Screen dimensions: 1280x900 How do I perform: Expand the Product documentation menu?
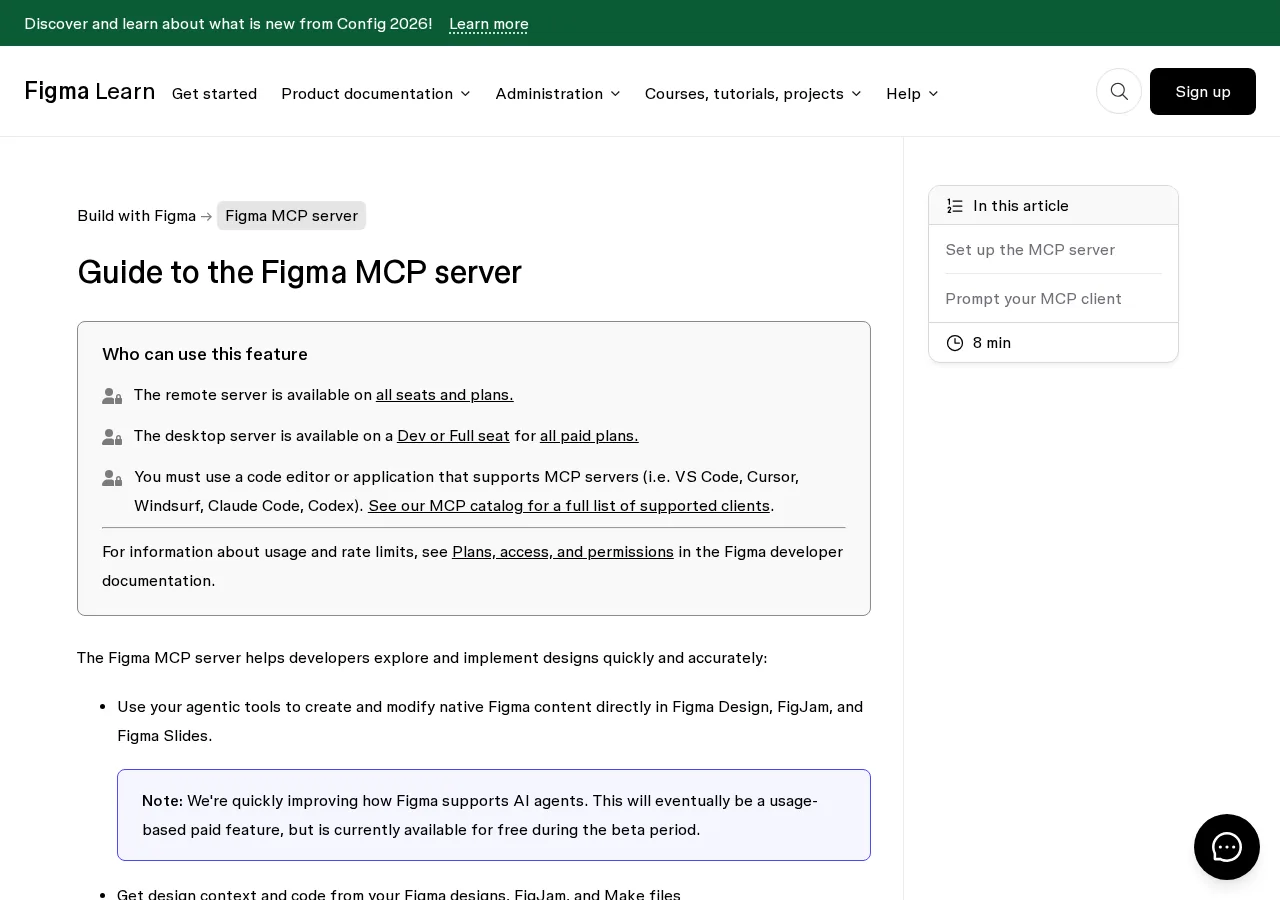[x=376, y=93]
